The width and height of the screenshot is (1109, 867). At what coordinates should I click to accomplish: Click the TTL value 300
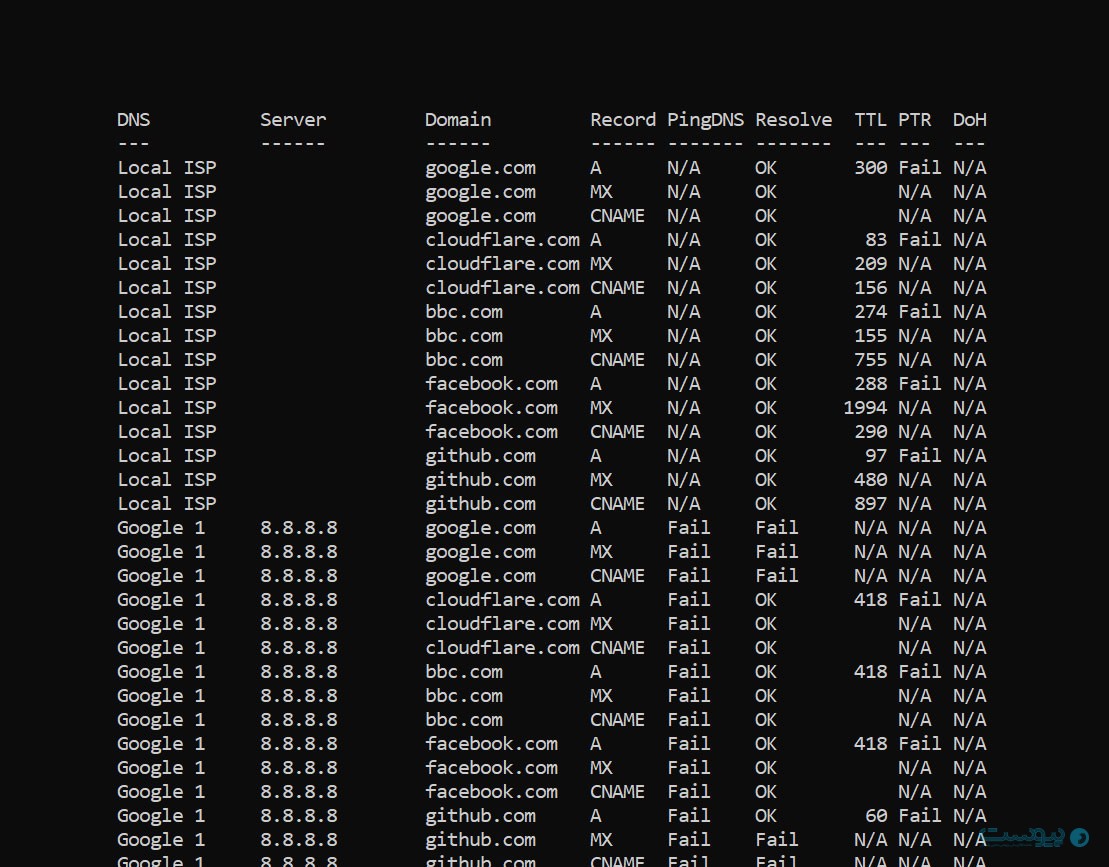(870, 168)
